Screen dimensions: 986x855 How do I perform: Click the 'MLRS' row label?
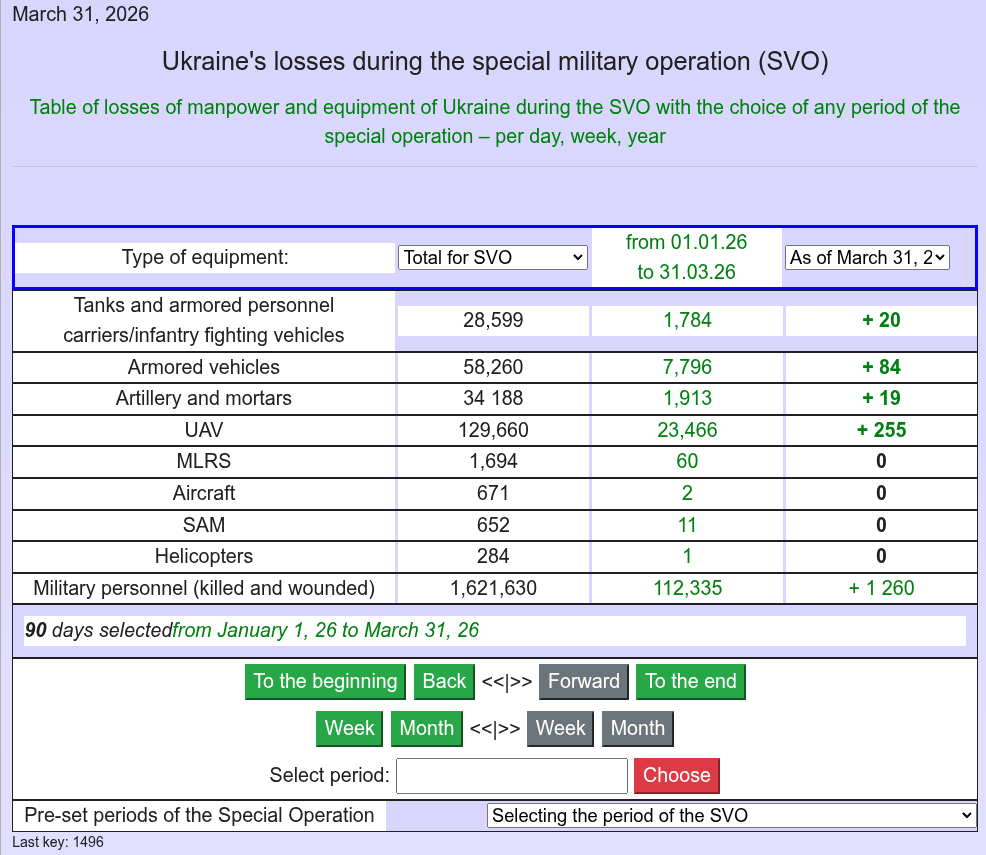204,461
